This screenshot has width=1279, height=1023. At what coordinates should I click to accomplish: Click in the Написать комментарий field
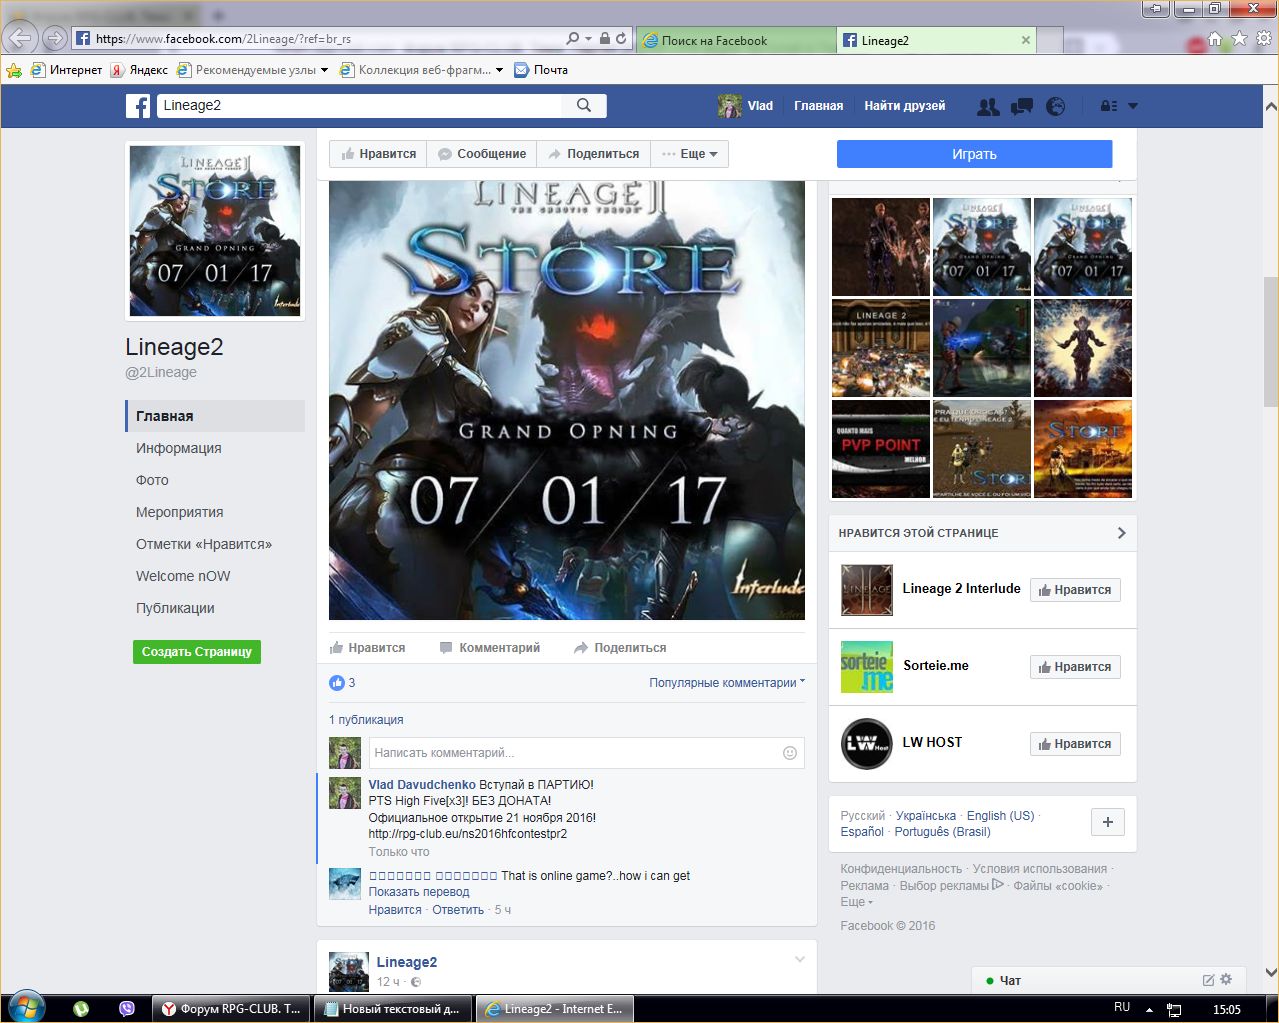tap(587, 753)
